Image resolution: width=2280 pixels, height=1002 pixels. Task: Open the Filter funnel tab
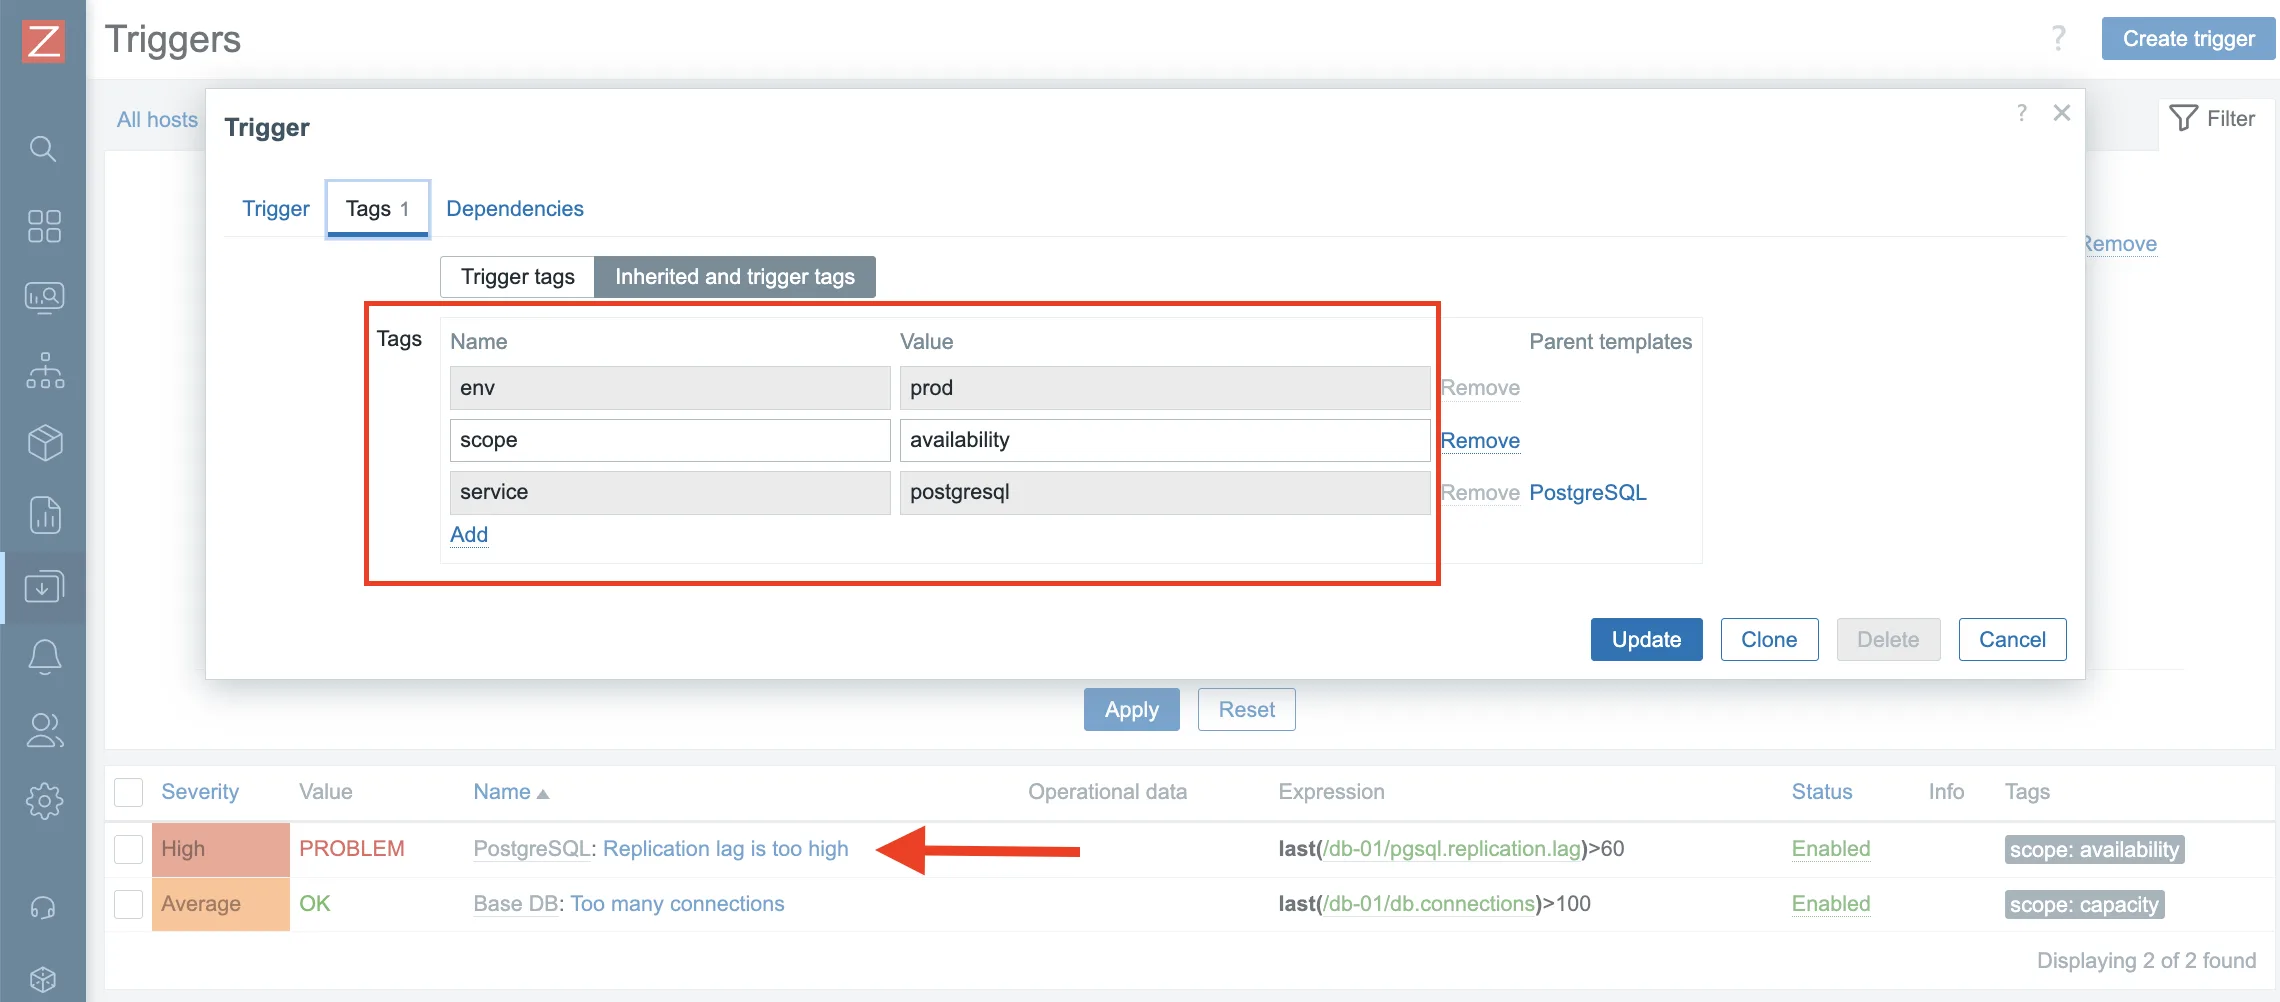2213,119
